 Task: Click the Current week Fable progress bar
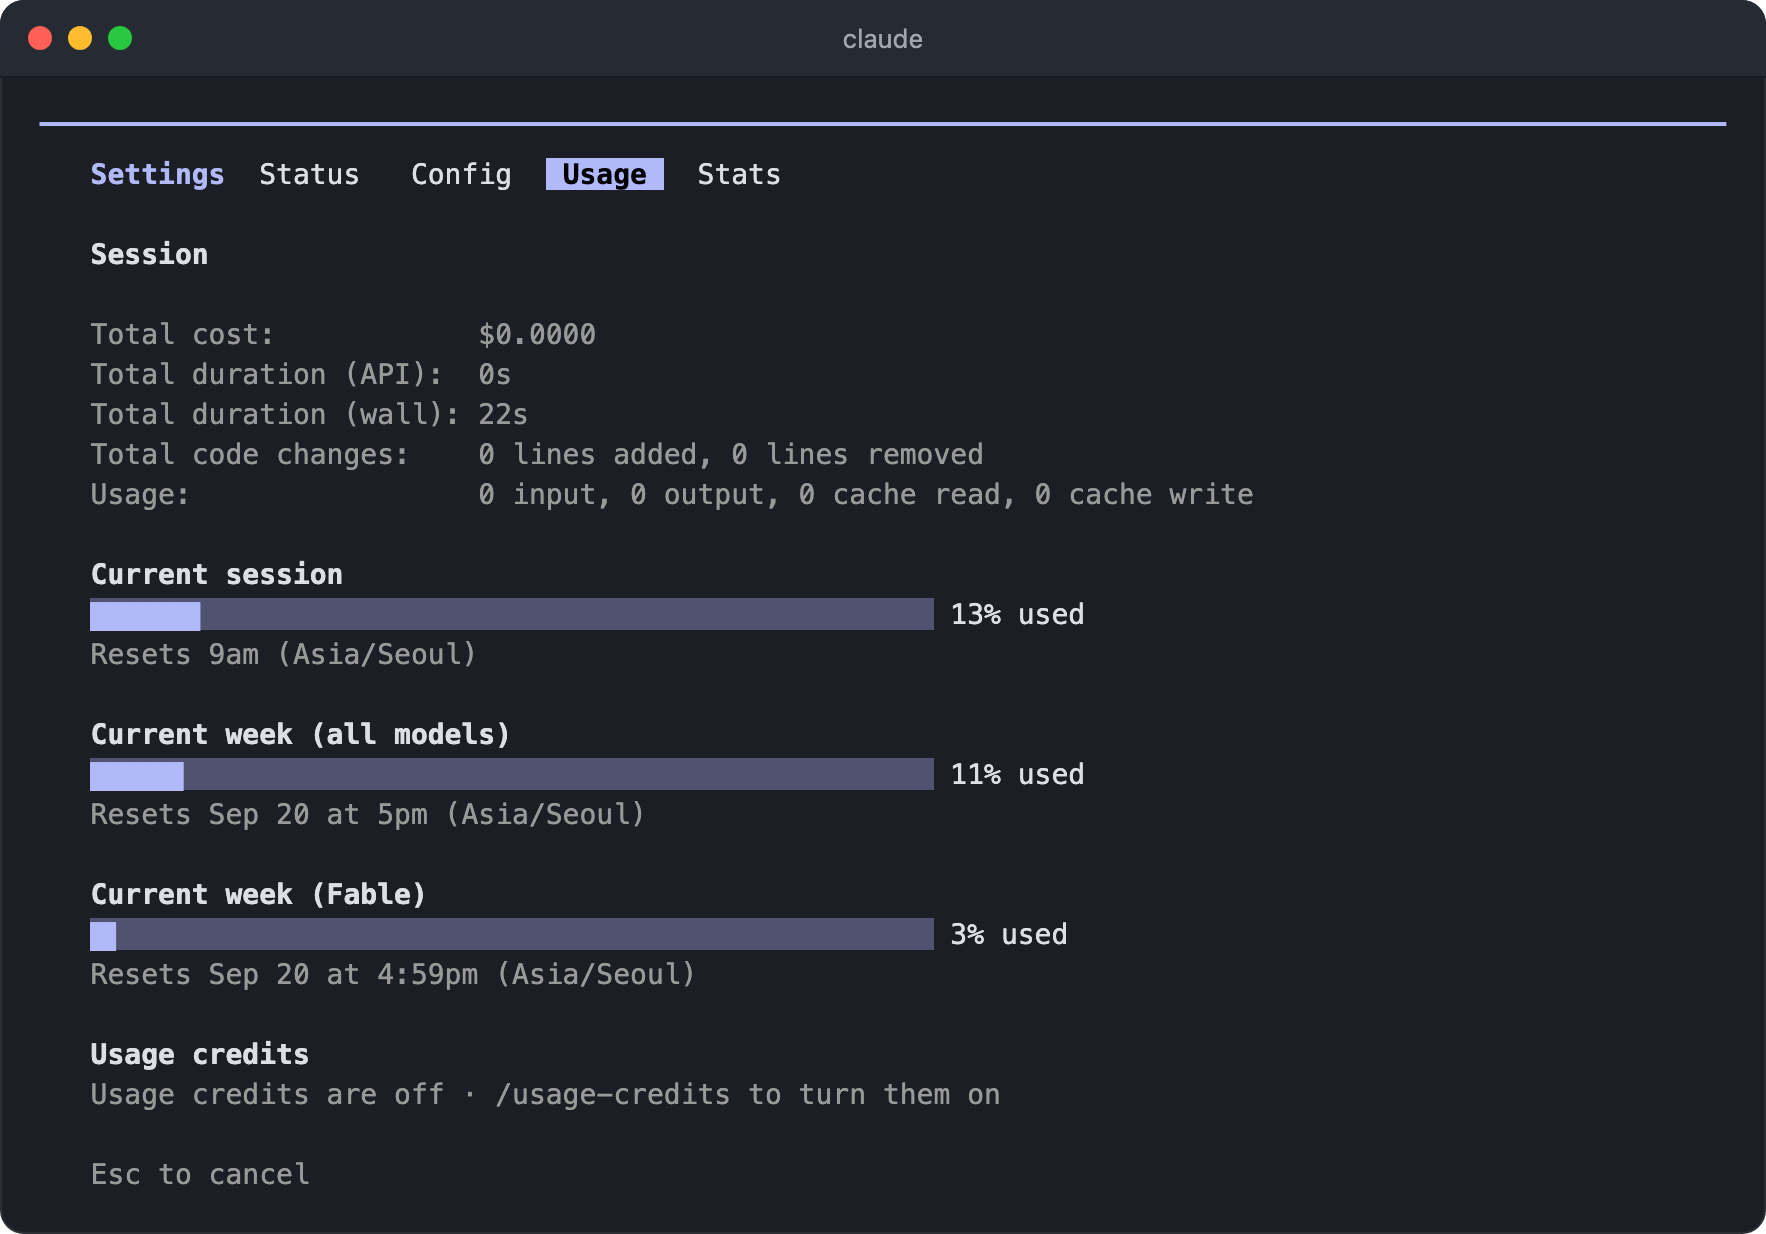(512, 934)
